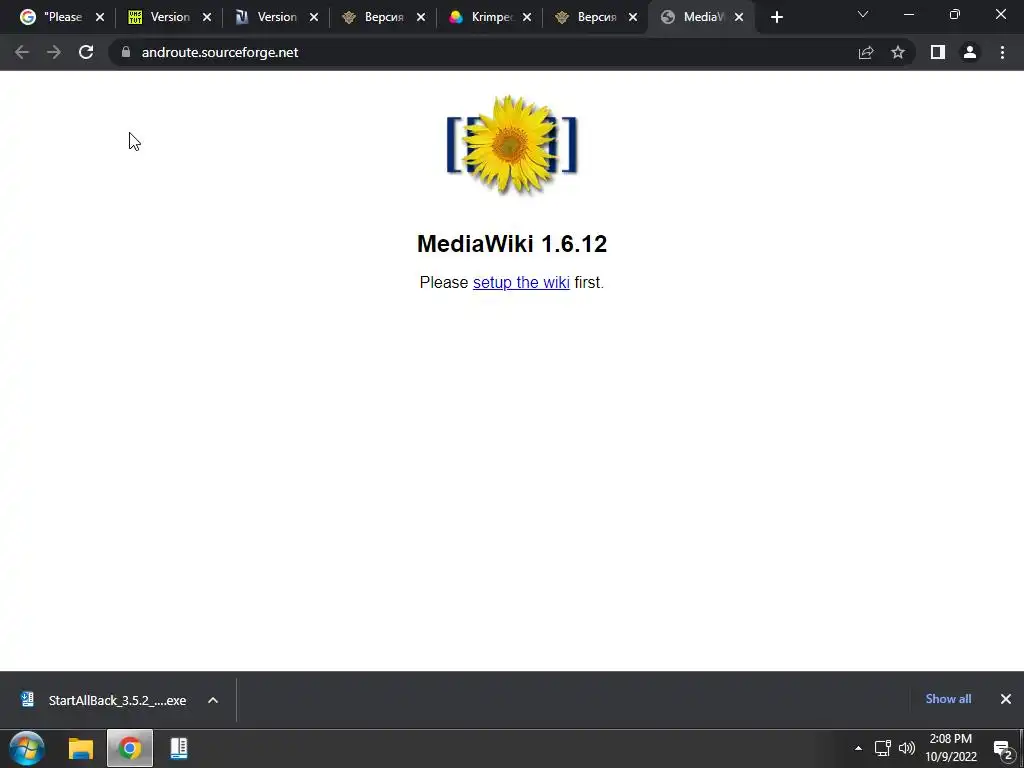Close the second Version tab
This screenshot has width=1024, height=768.
313,18
